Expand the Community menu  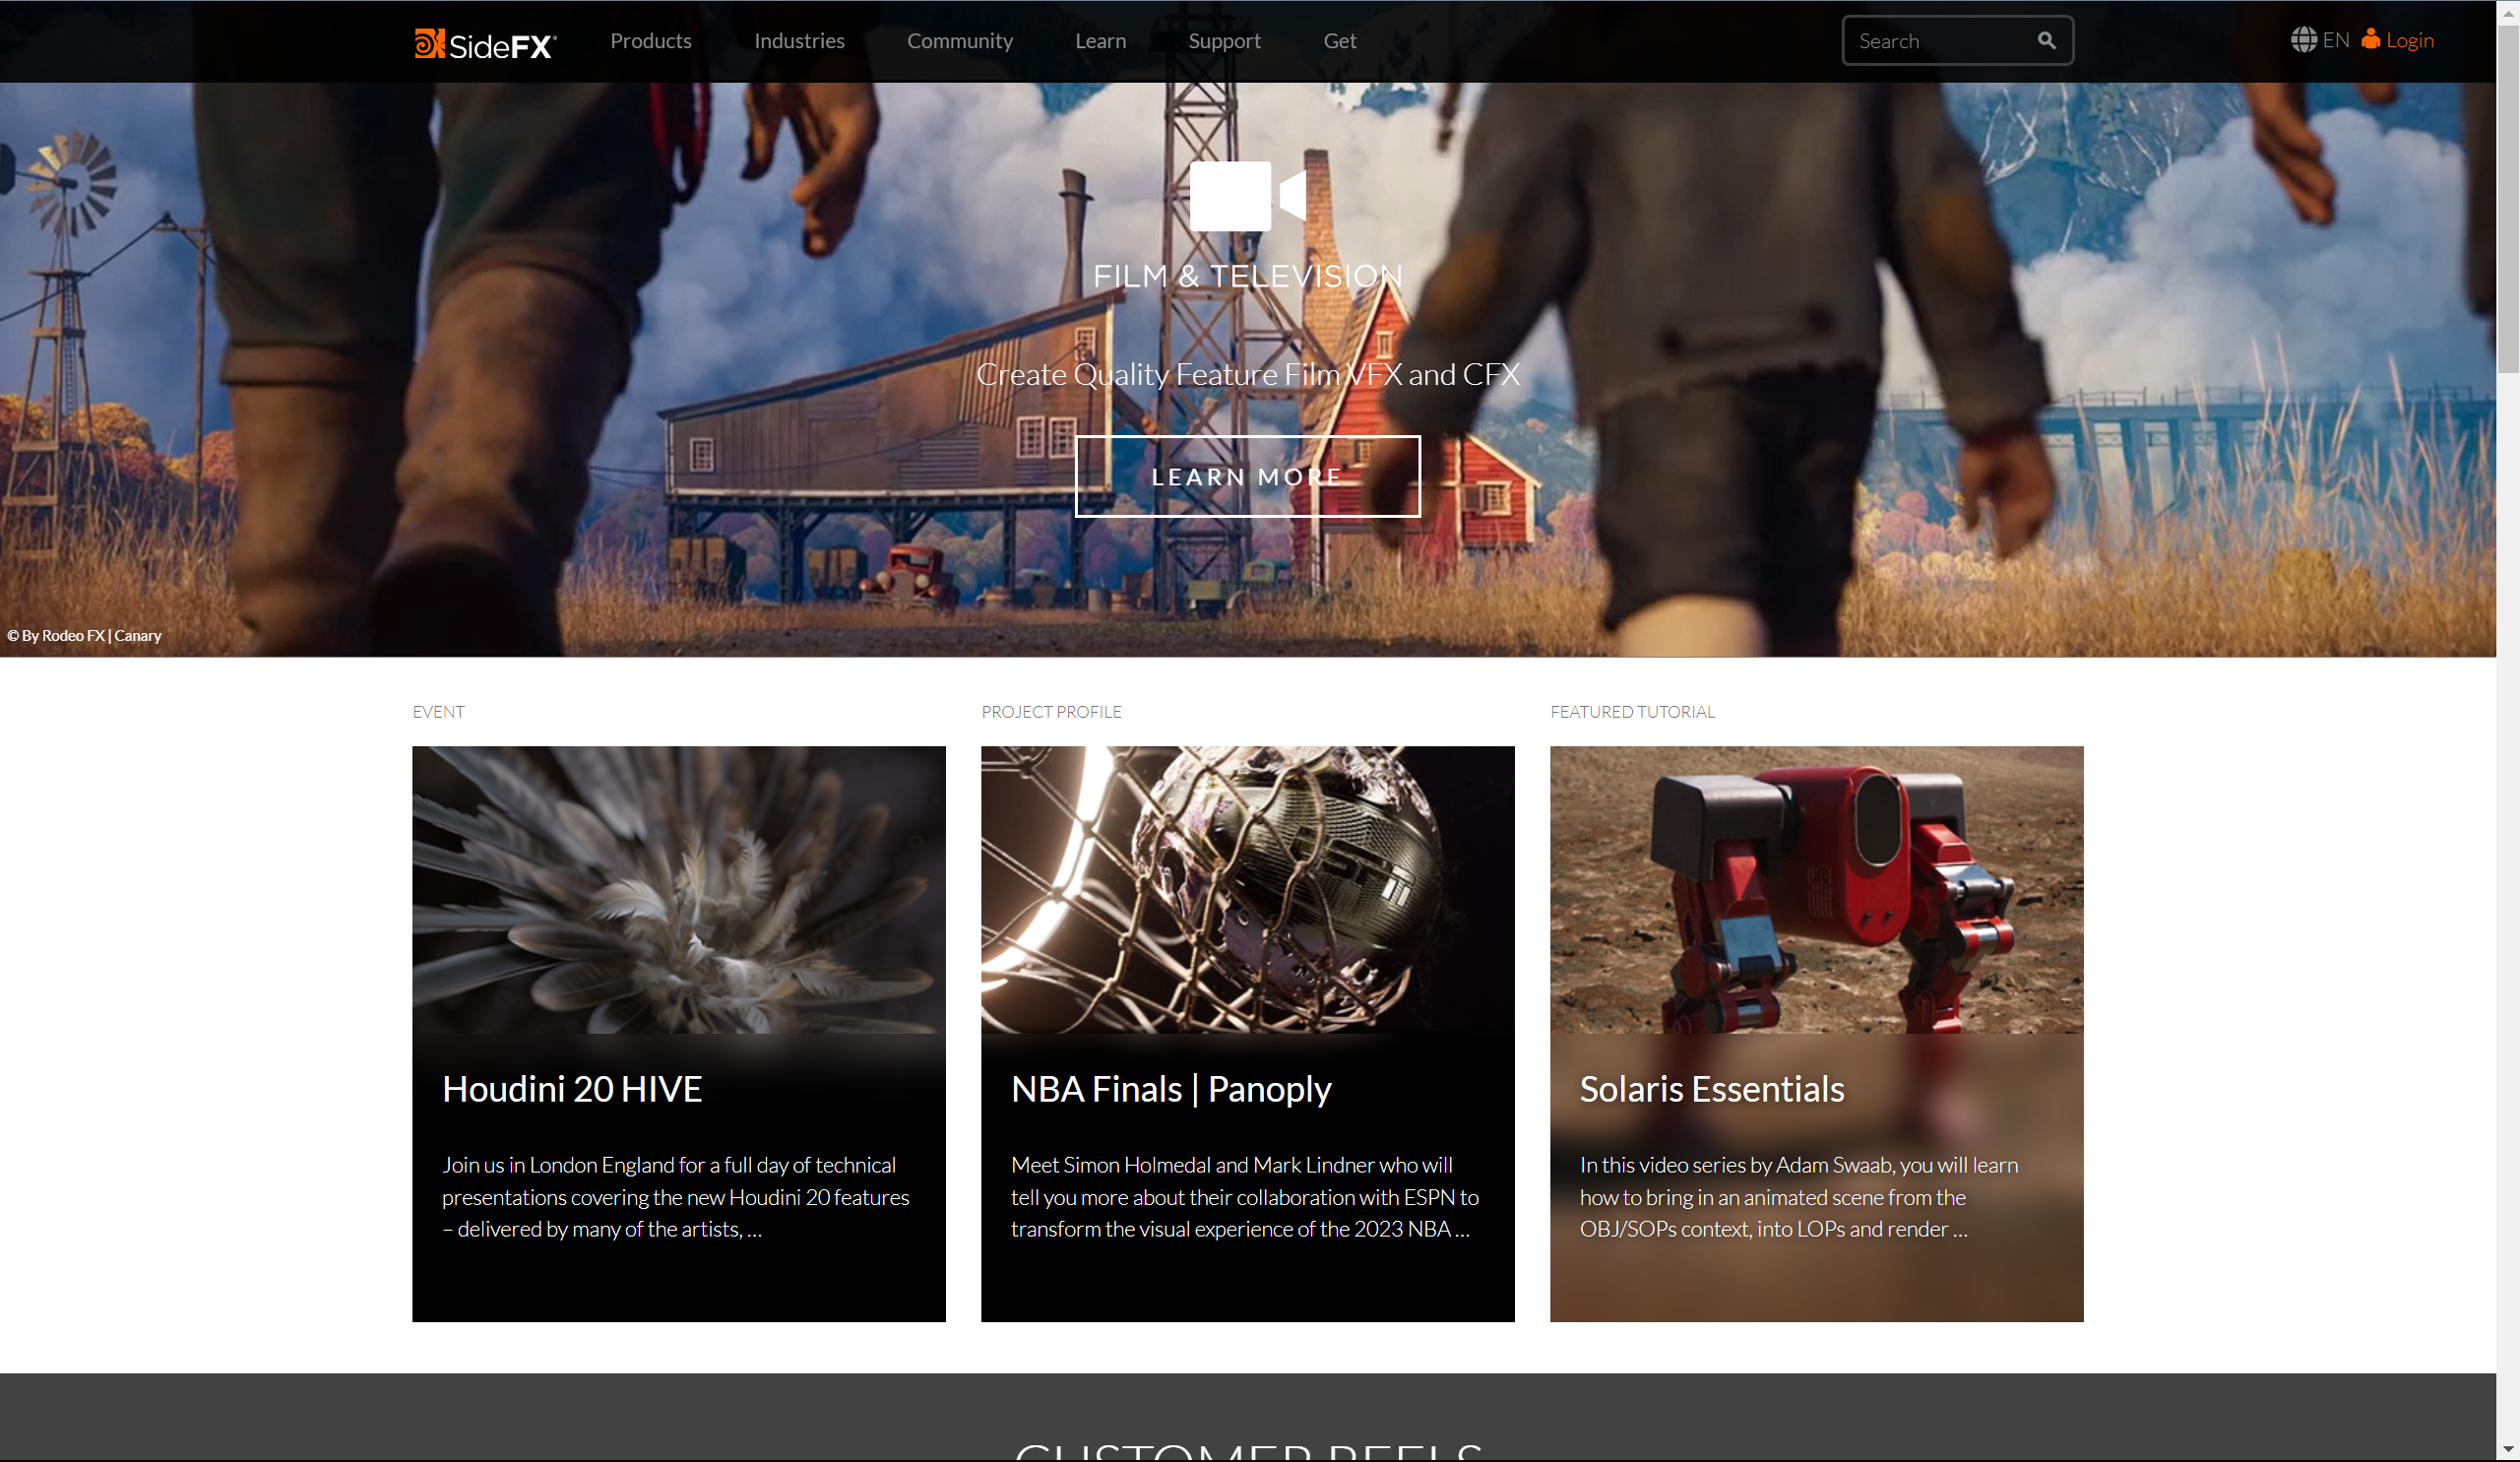[959, 41]
